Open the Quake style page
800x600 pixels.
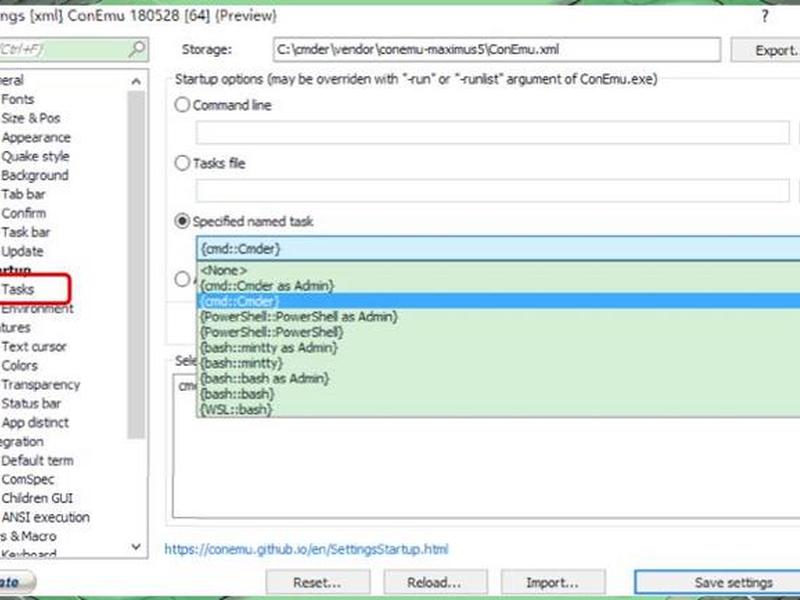[35, 156]
